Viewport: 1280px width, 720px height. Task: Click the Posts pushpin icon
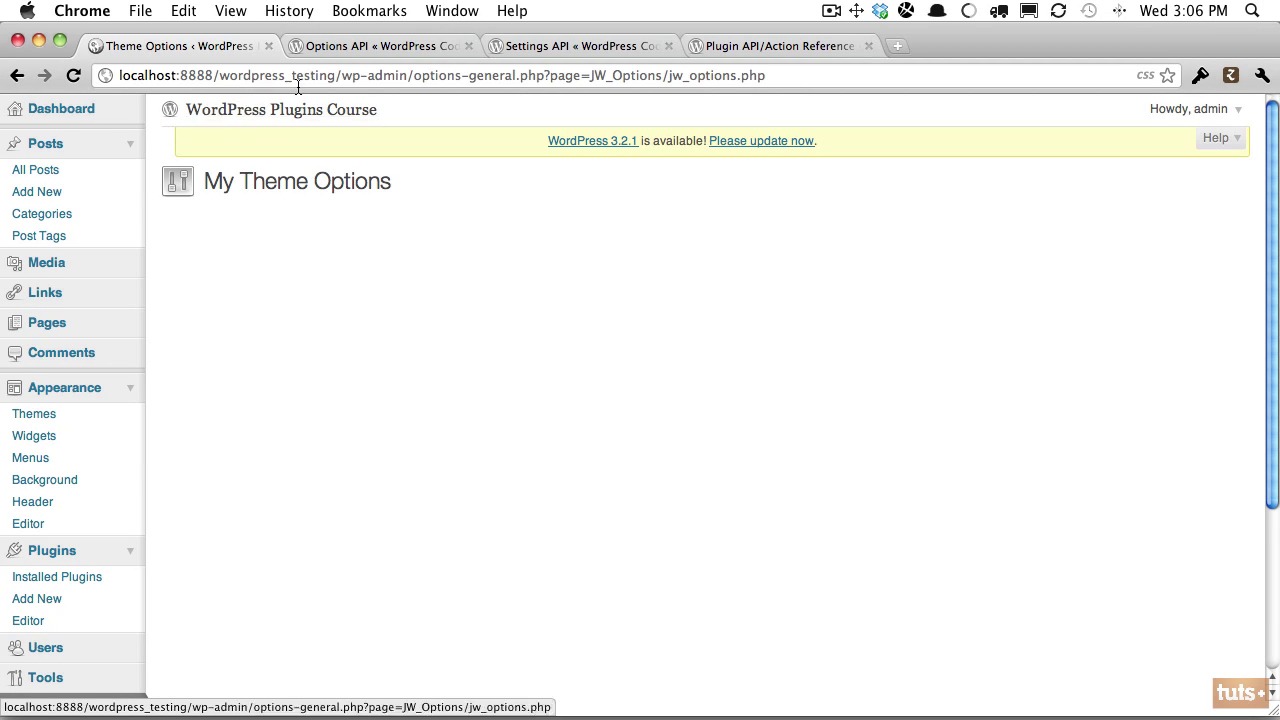14,143
